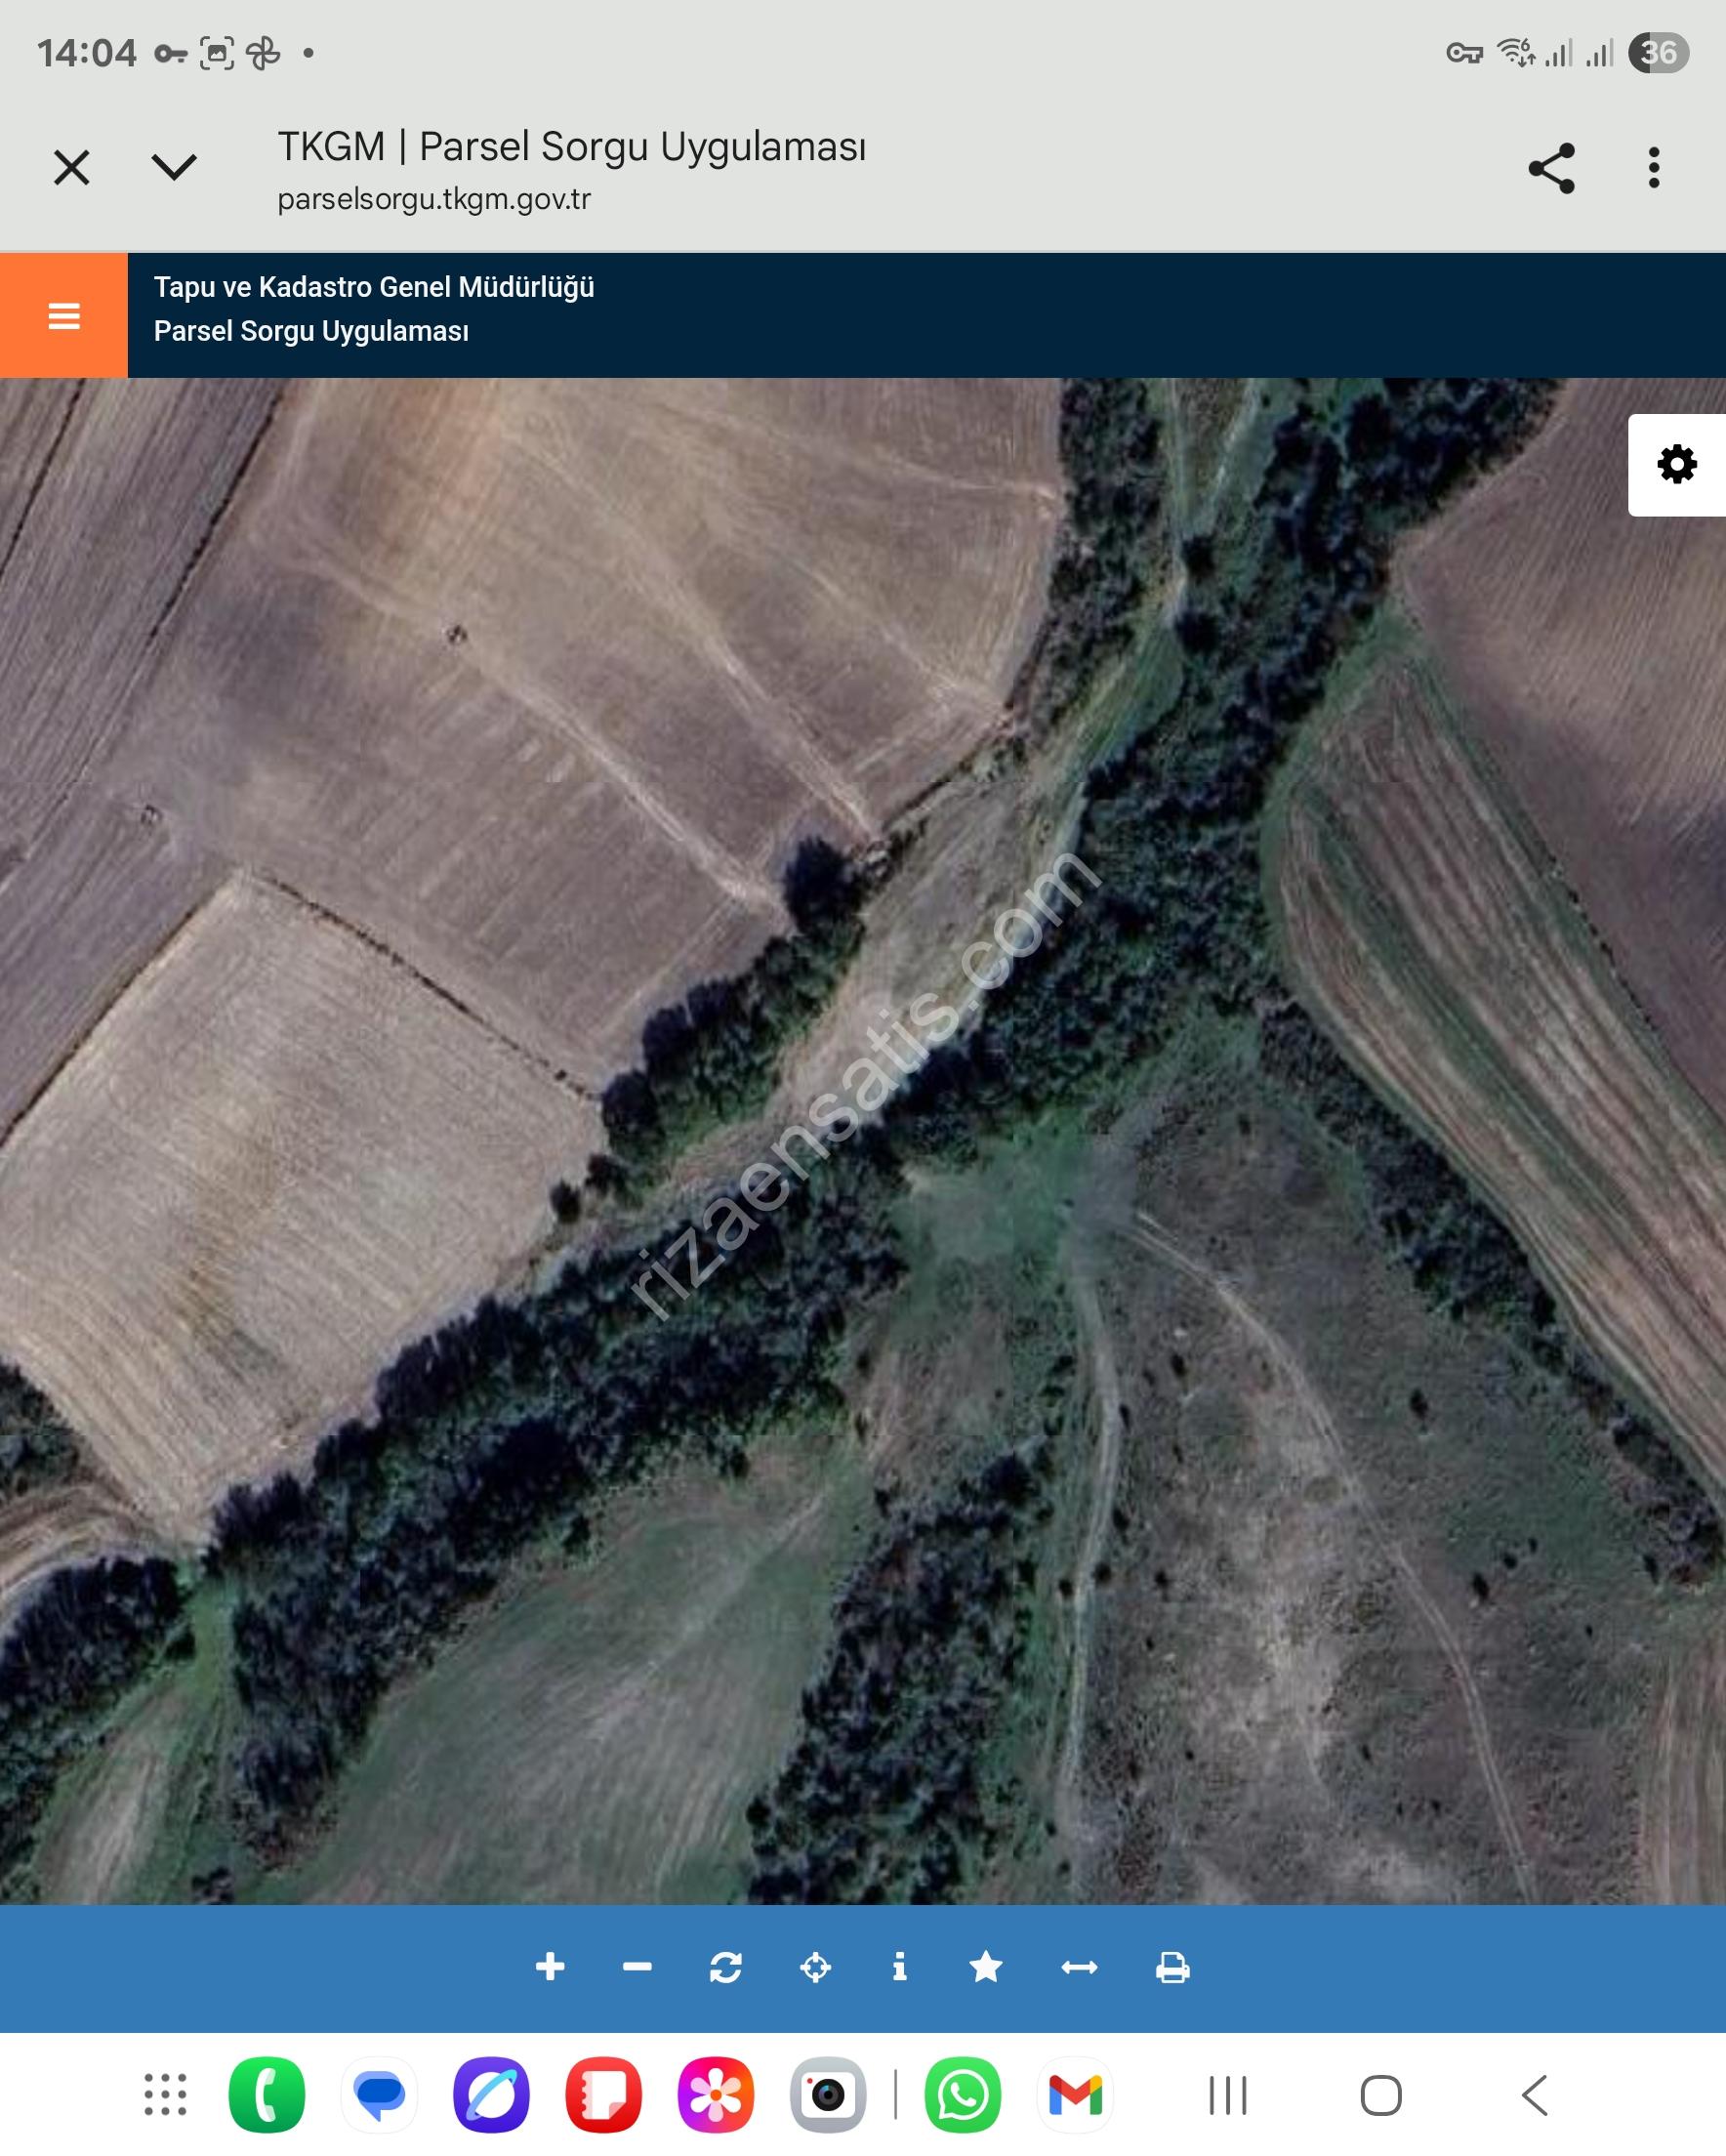Click the Parsel Sorgu Uygulaması header title

pos(311,331)
